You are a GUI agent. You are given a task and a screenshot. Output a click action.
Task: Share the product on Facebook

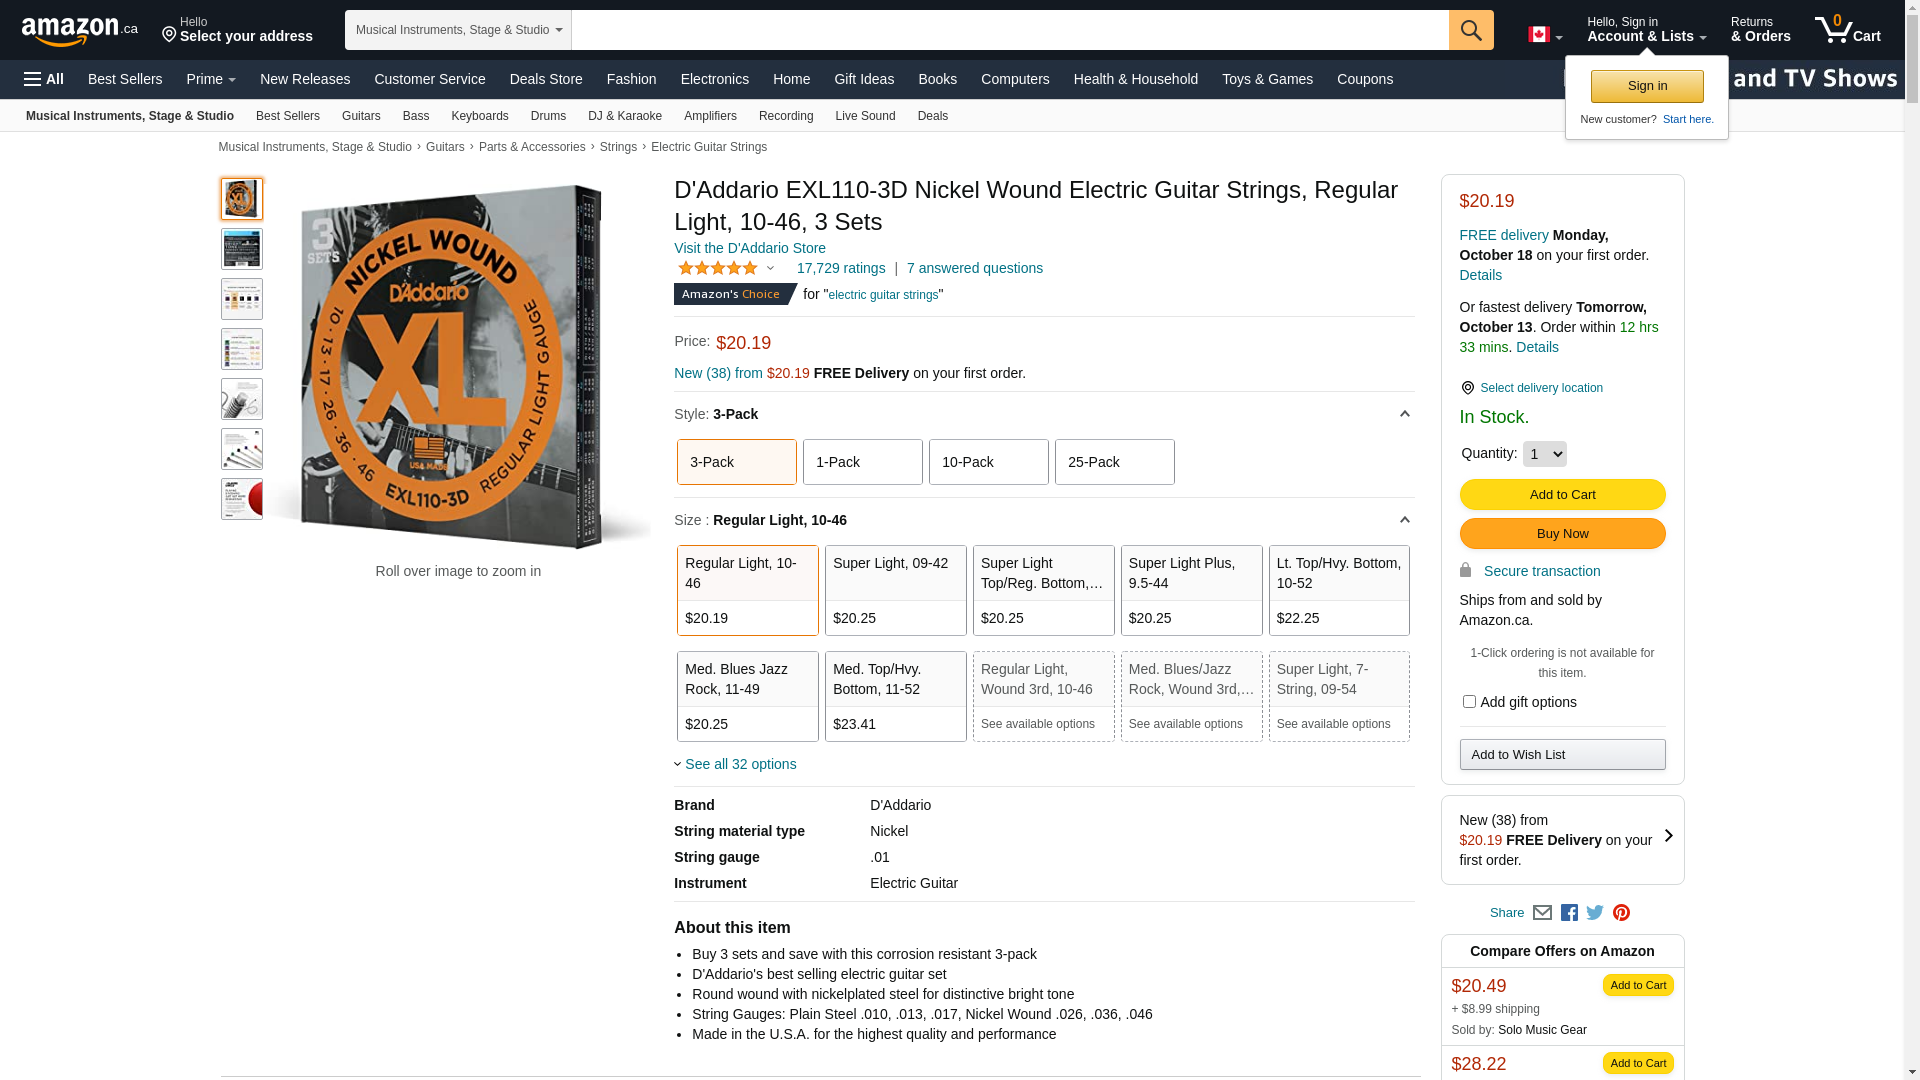pyautogui.click(x=1569, y=912)
